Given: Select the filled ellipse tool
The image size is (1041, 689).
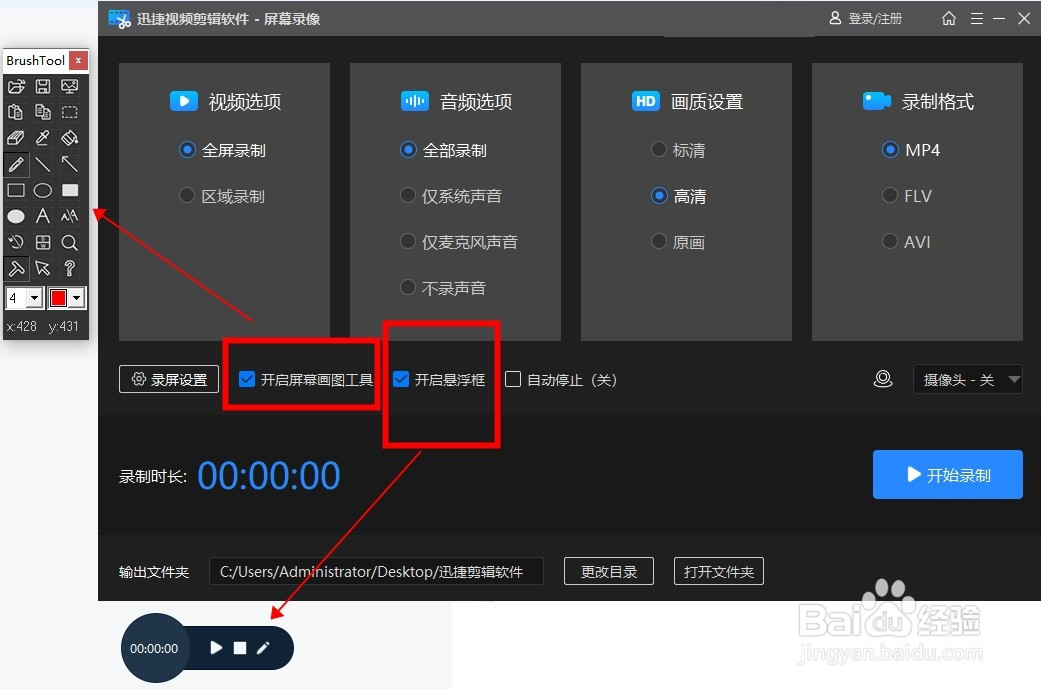Looking at the screenshot, I should click(16, 216).
